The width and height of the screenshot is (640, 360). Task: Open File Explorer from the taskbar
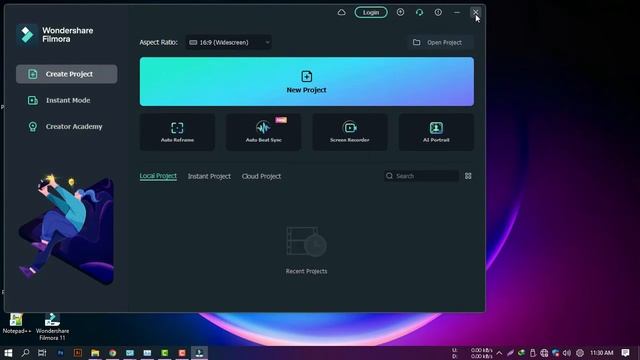[x=95, y=353]
